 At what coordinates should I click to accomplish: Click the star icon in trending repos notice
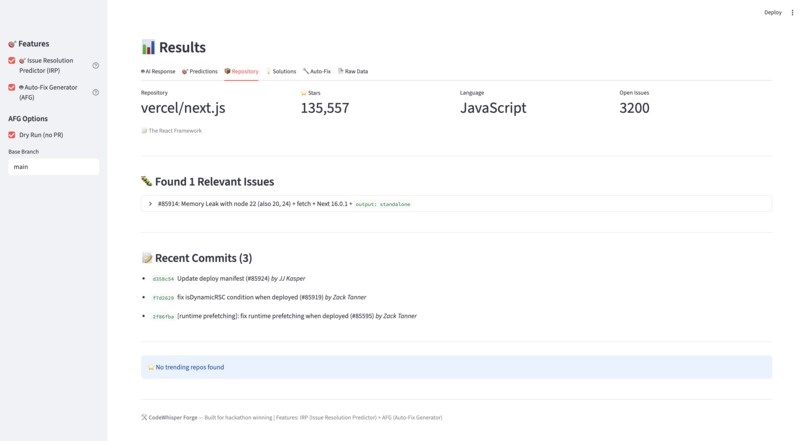click(151, 368)
